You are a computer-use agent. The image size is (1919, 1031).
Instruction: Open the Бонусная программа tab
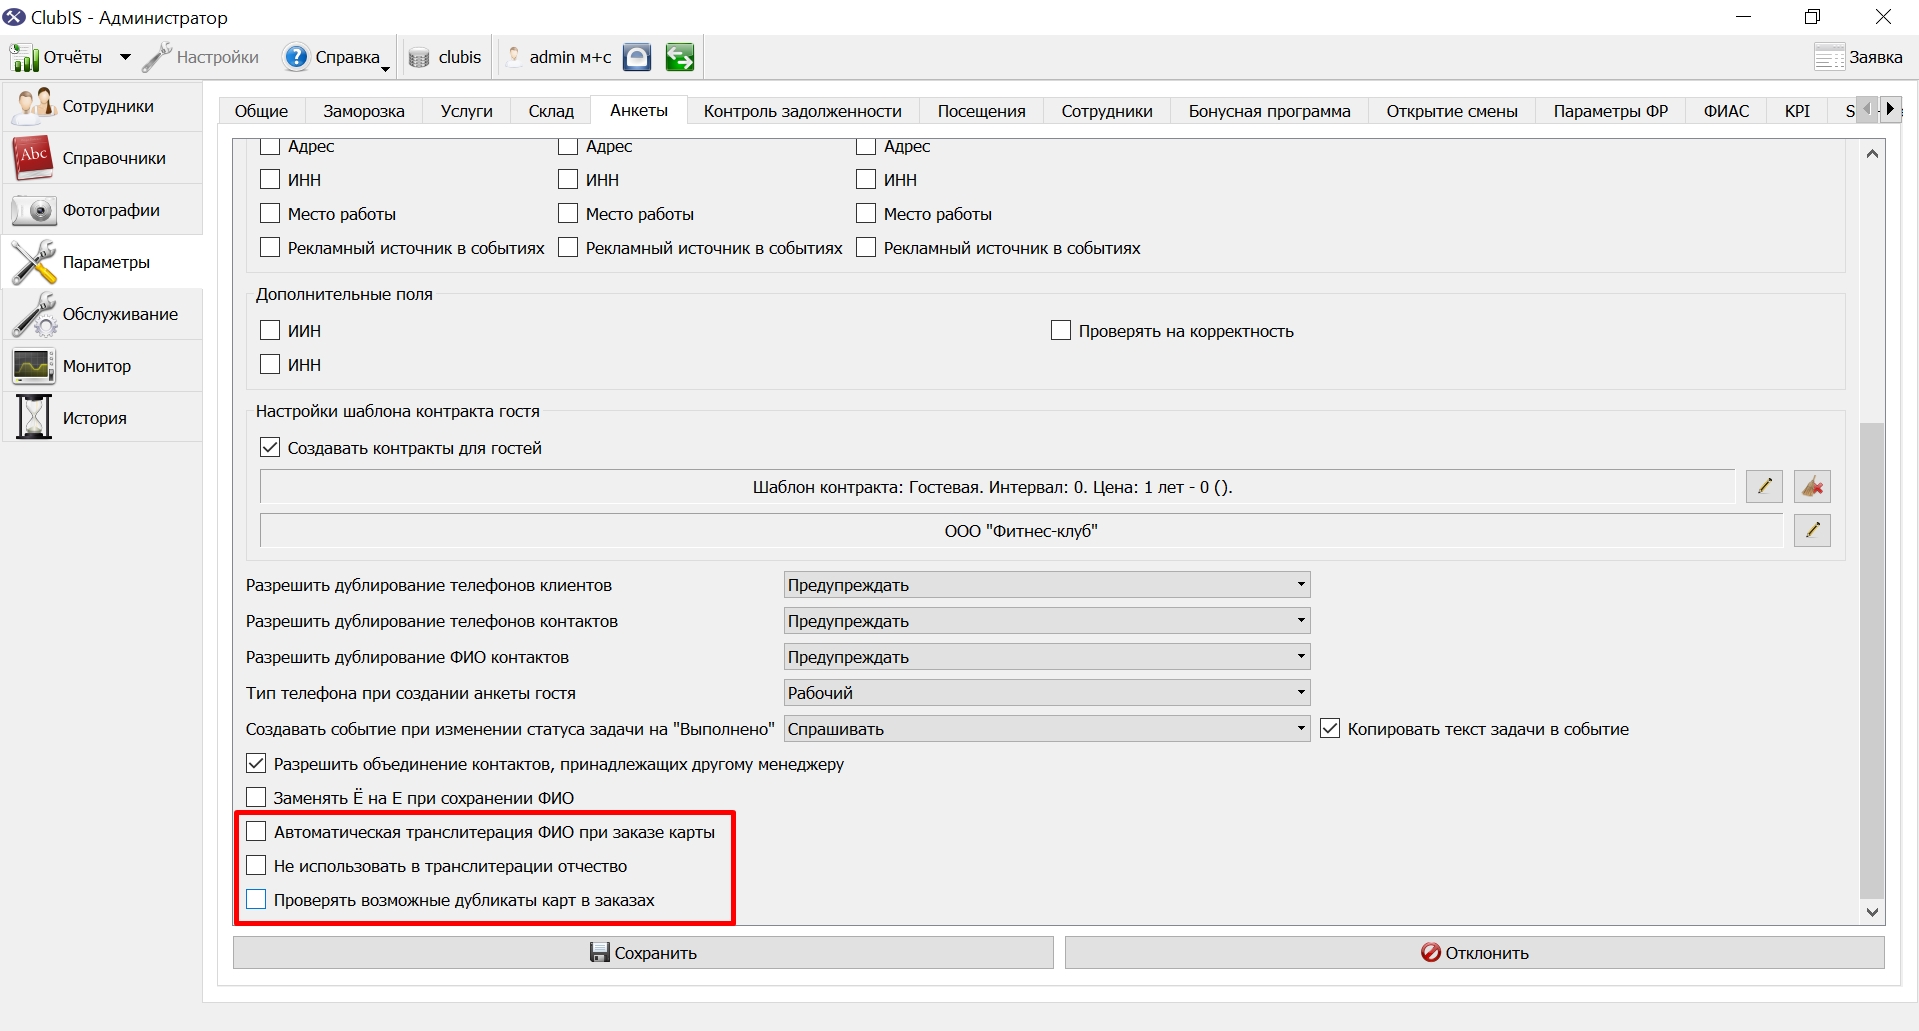coord(1269,111)
